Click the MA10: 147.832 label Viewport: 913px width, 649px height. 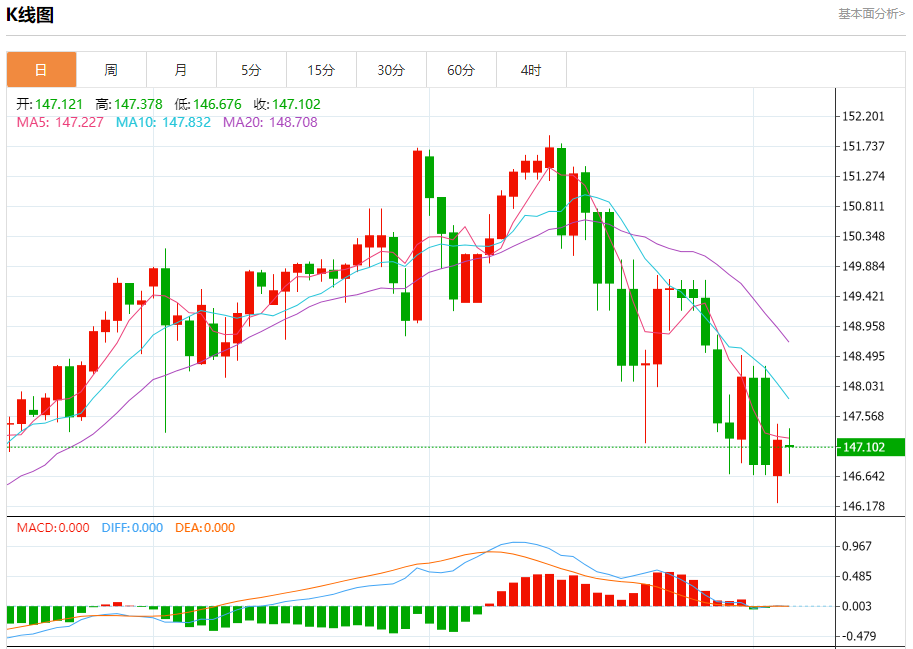(x=163, y=122)
